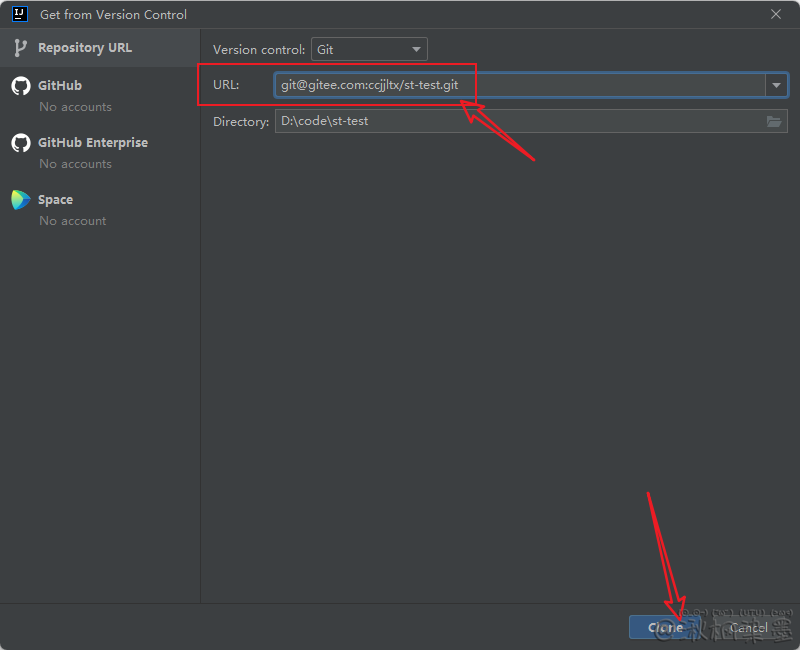Open the GitHub Enterprise section label

(92, 143)
